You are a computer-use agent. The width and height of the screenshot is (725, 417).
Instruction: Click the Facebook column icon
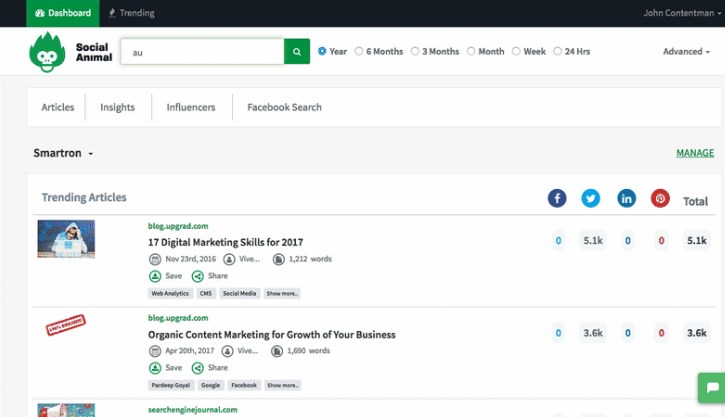coord(557,198)
